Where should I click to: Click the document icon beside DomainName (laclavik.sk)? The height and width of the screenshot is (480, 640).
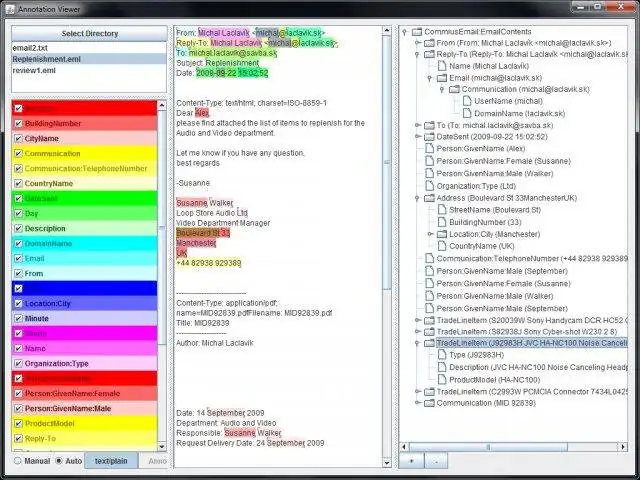pos(467,113)
